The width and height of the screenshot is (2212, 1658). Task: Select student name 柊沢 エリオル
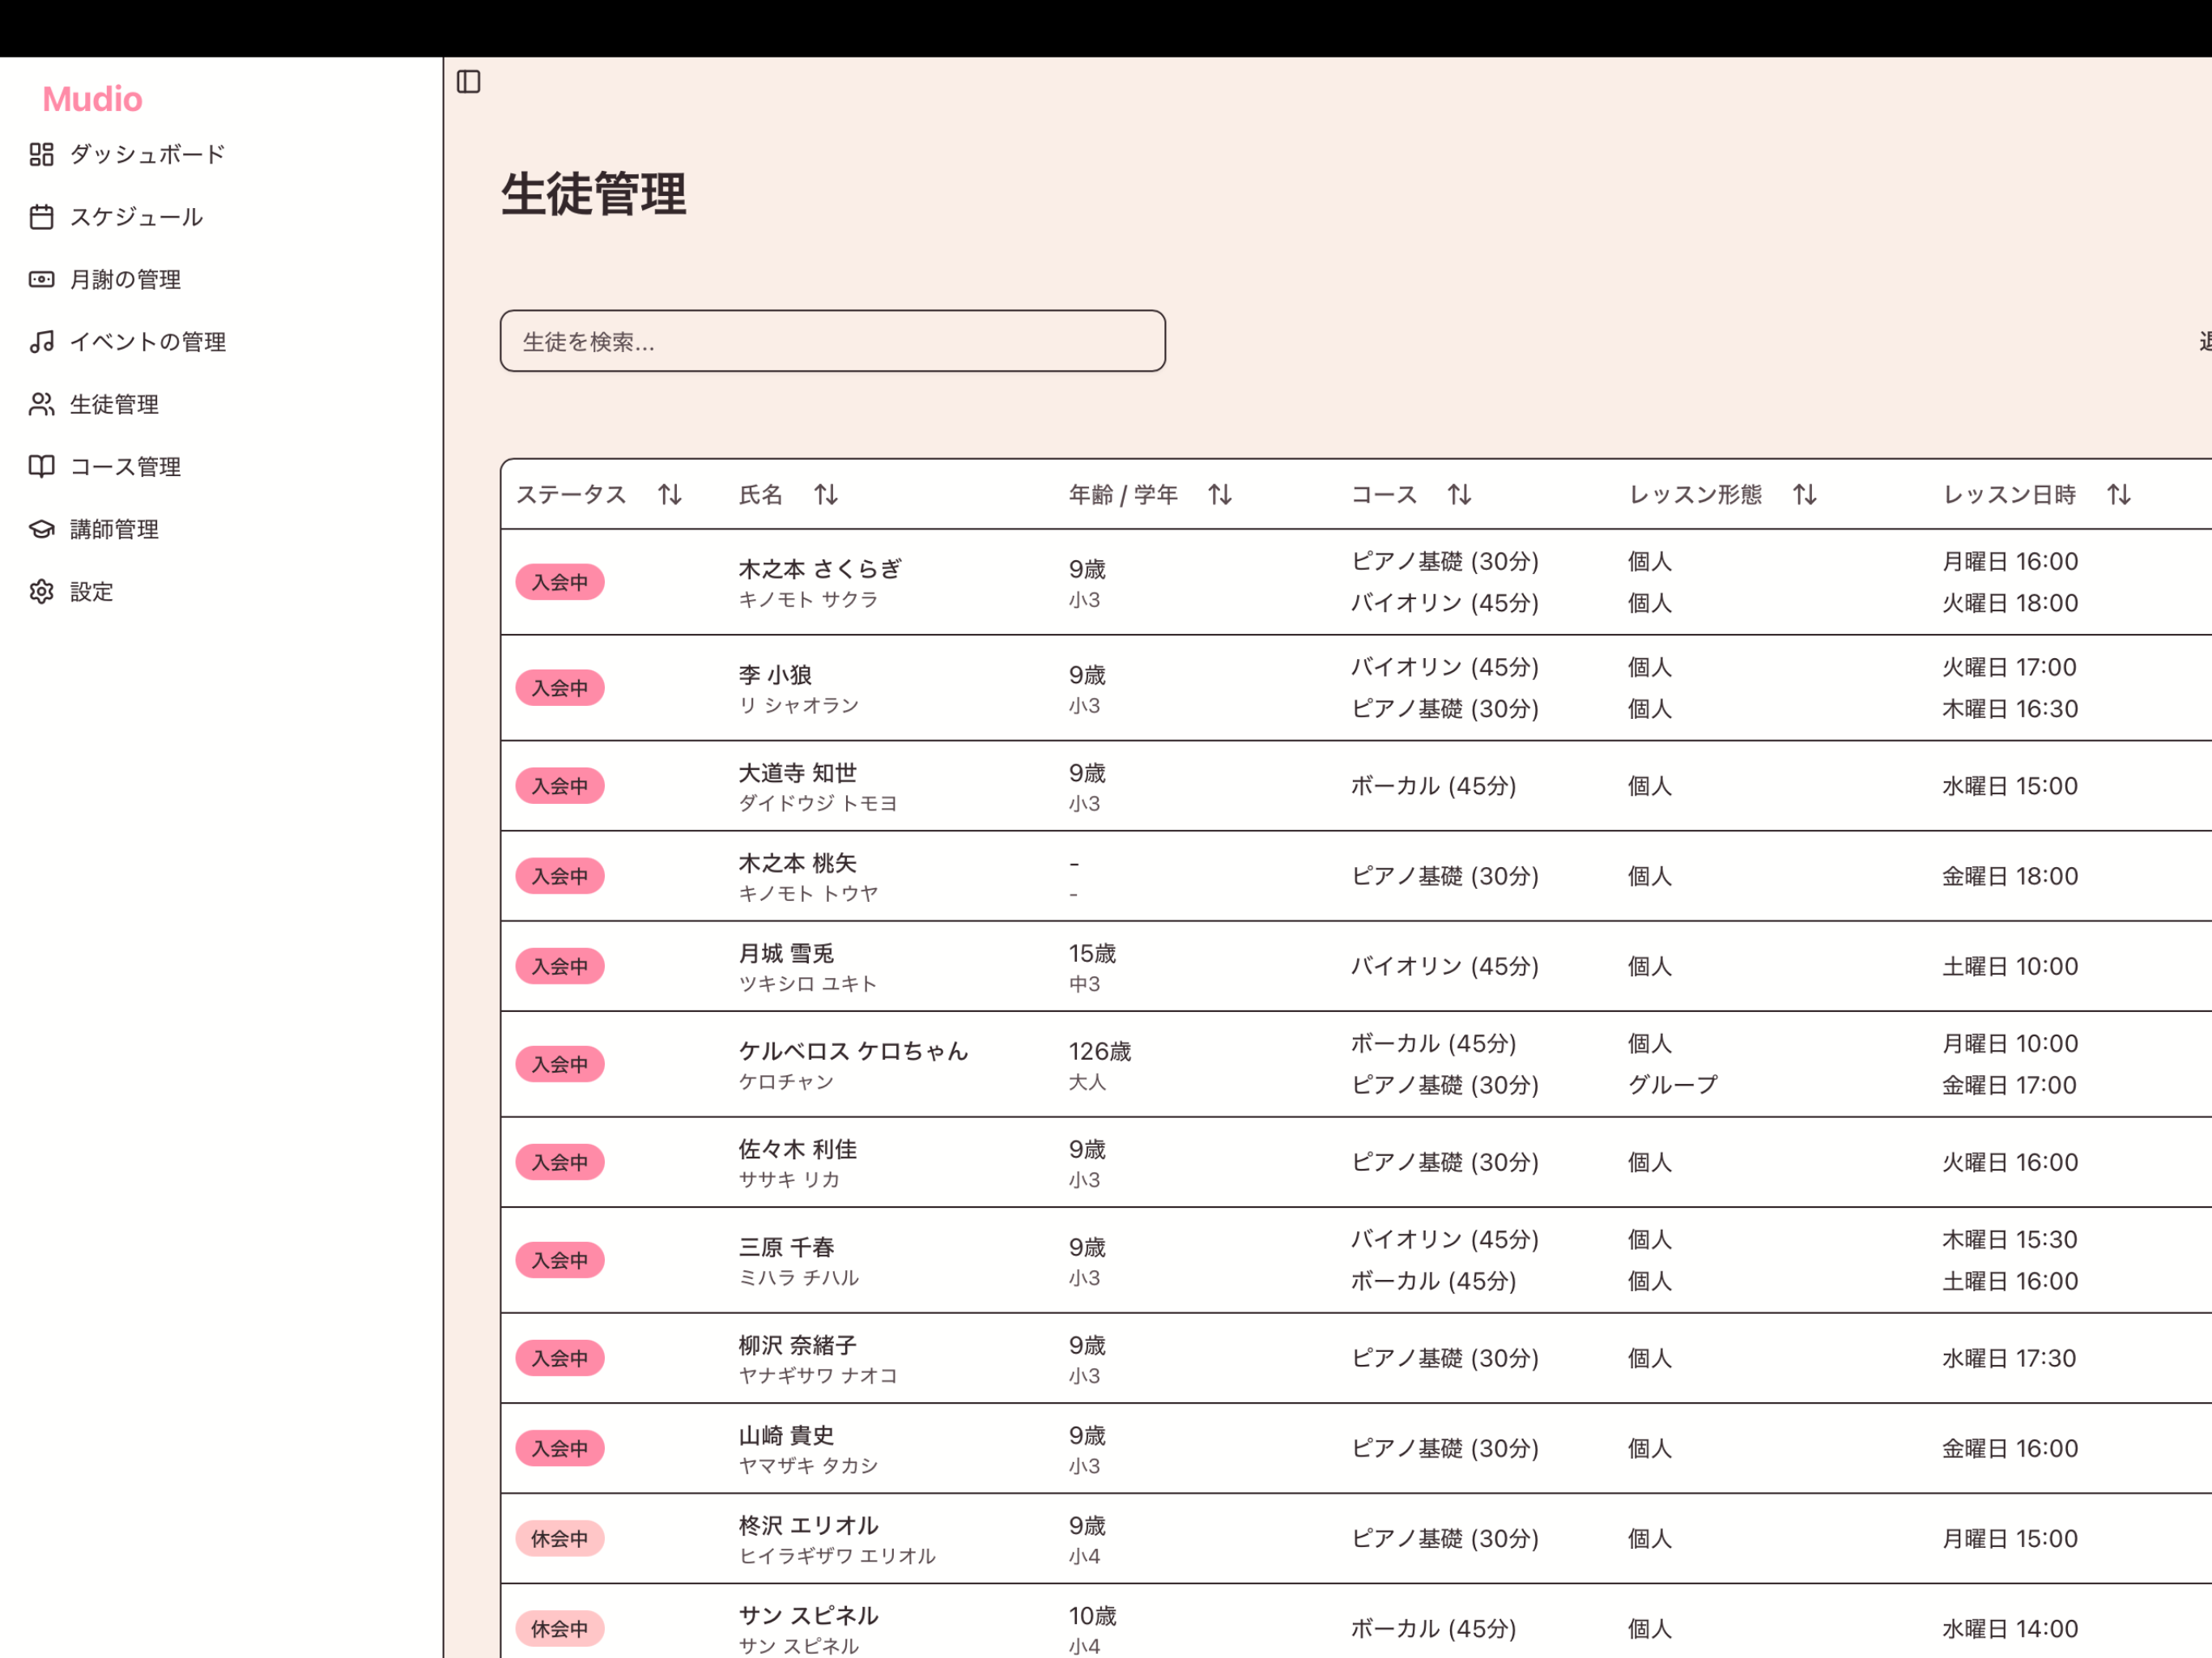pos(808,1525)
